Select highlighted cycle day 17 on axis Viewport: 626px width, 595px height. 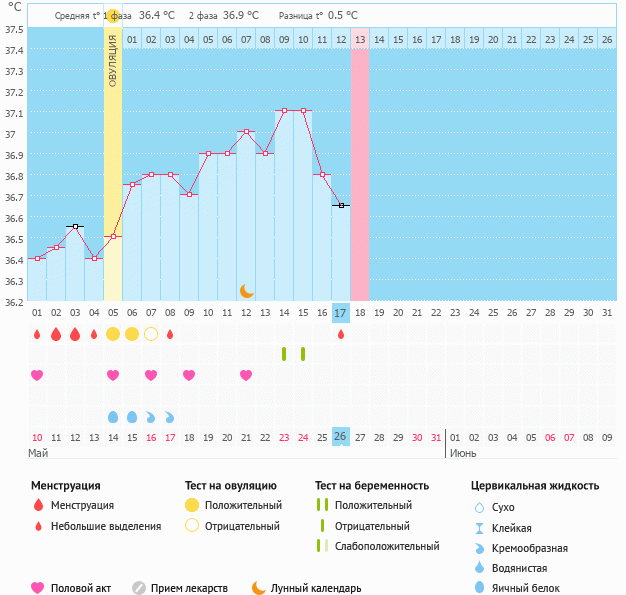point(341,313)
